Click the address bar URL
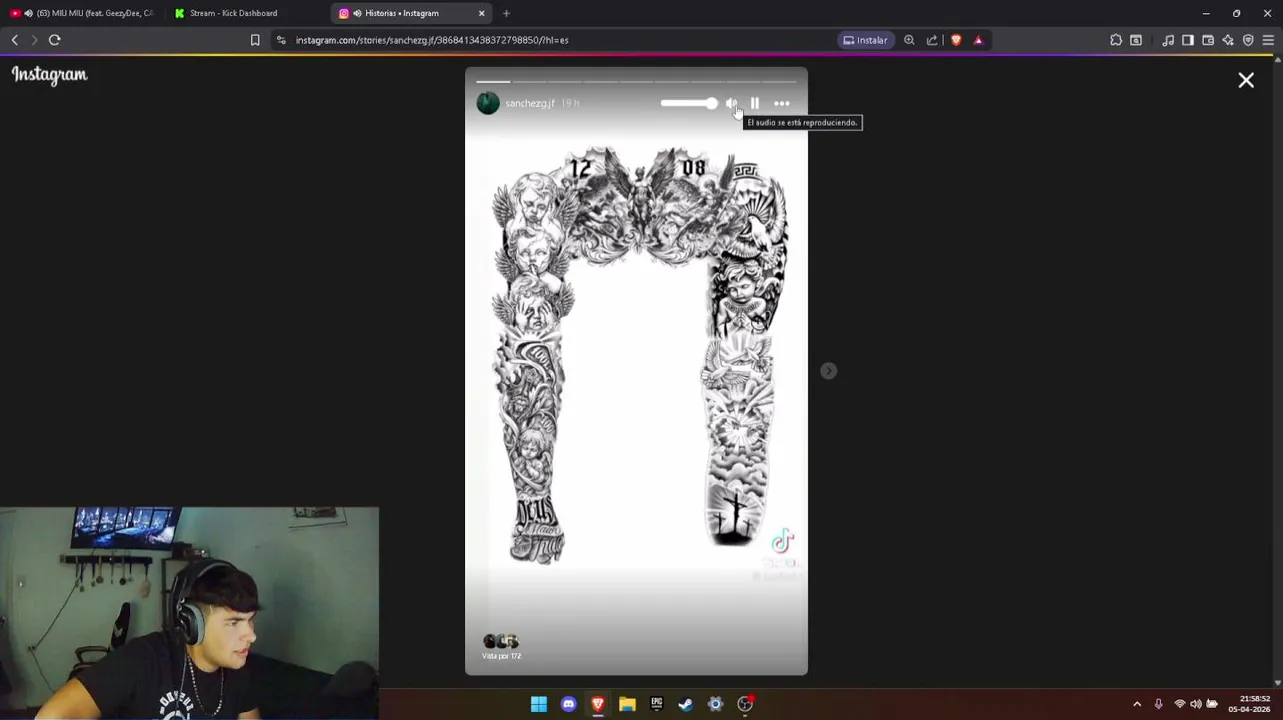1283x720 pixels. pyautogui.click(x=432, y=40)
